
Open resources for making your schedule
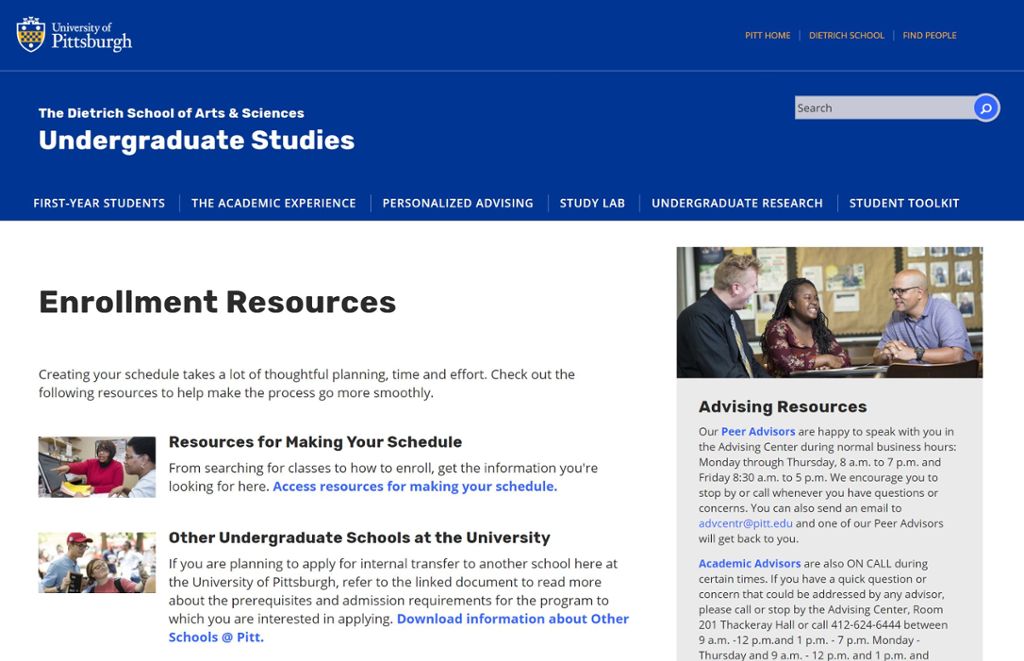pos(413,485)
